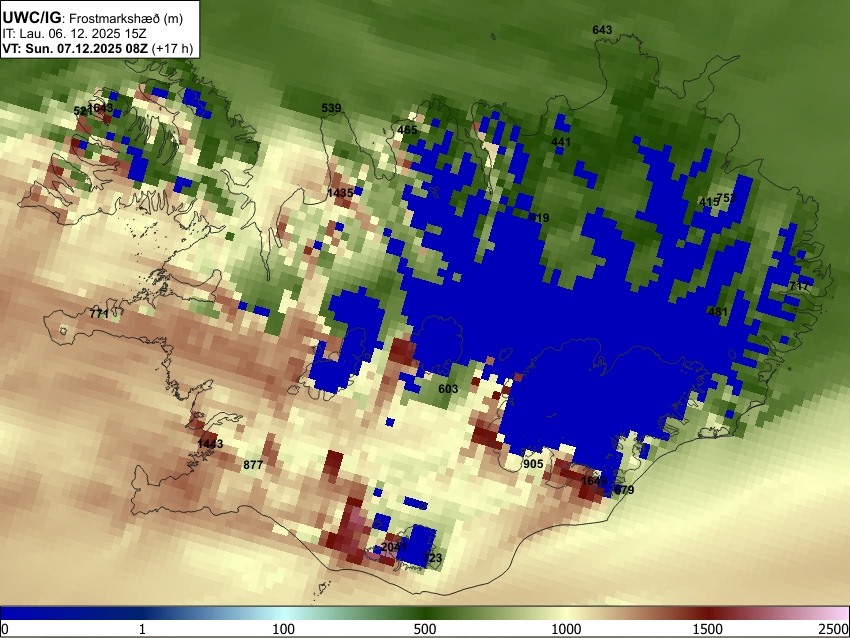Click the 539 height label

tap(331, 108)
